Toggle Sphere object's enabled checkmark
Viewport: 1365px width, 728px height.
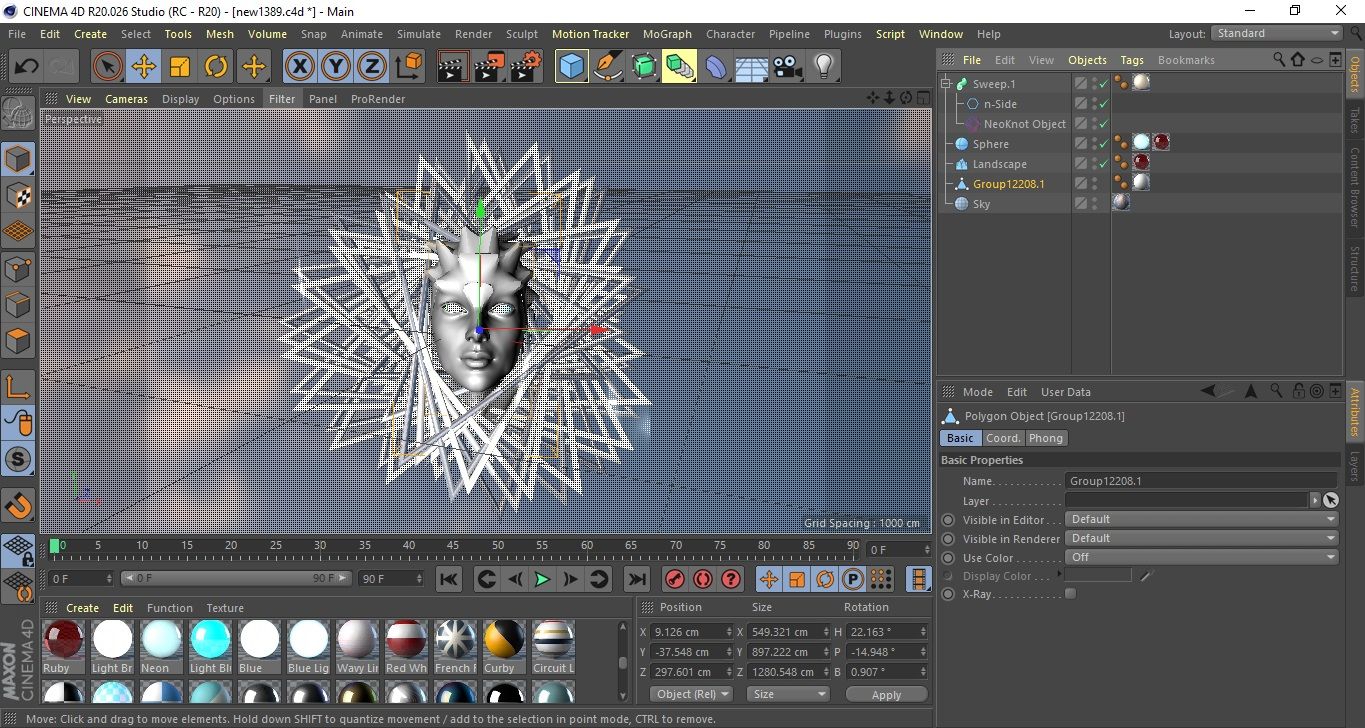1103,144
